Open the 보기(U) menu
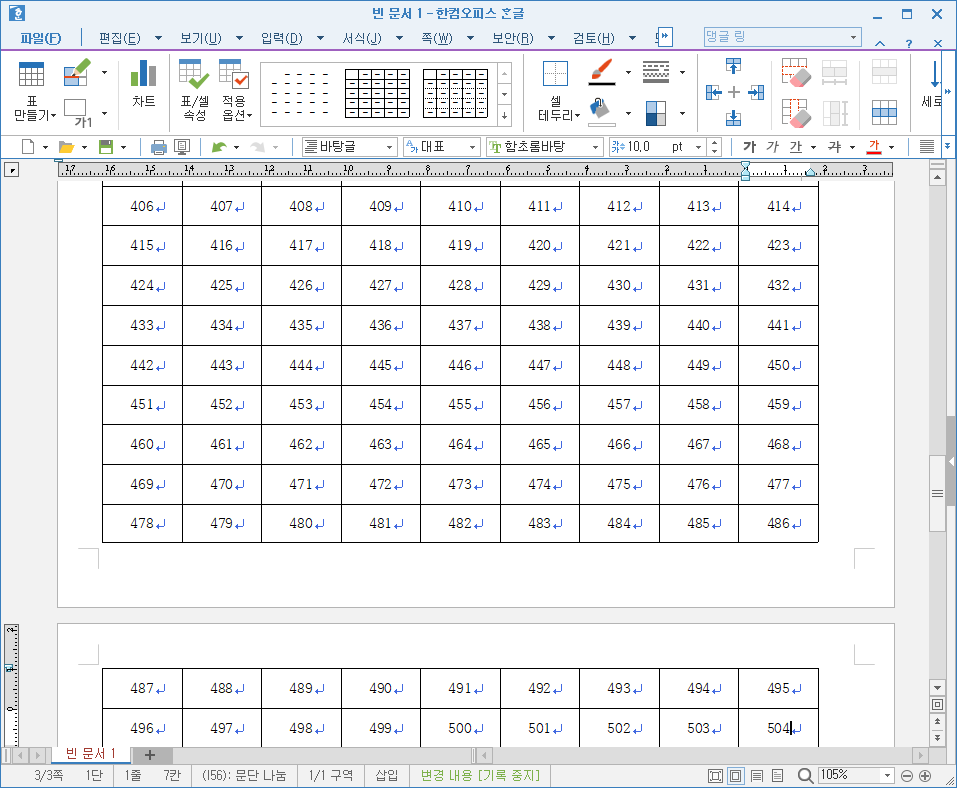Image resolution: width=957 pixels, height=788 pixels. click(x=201, y=38)
